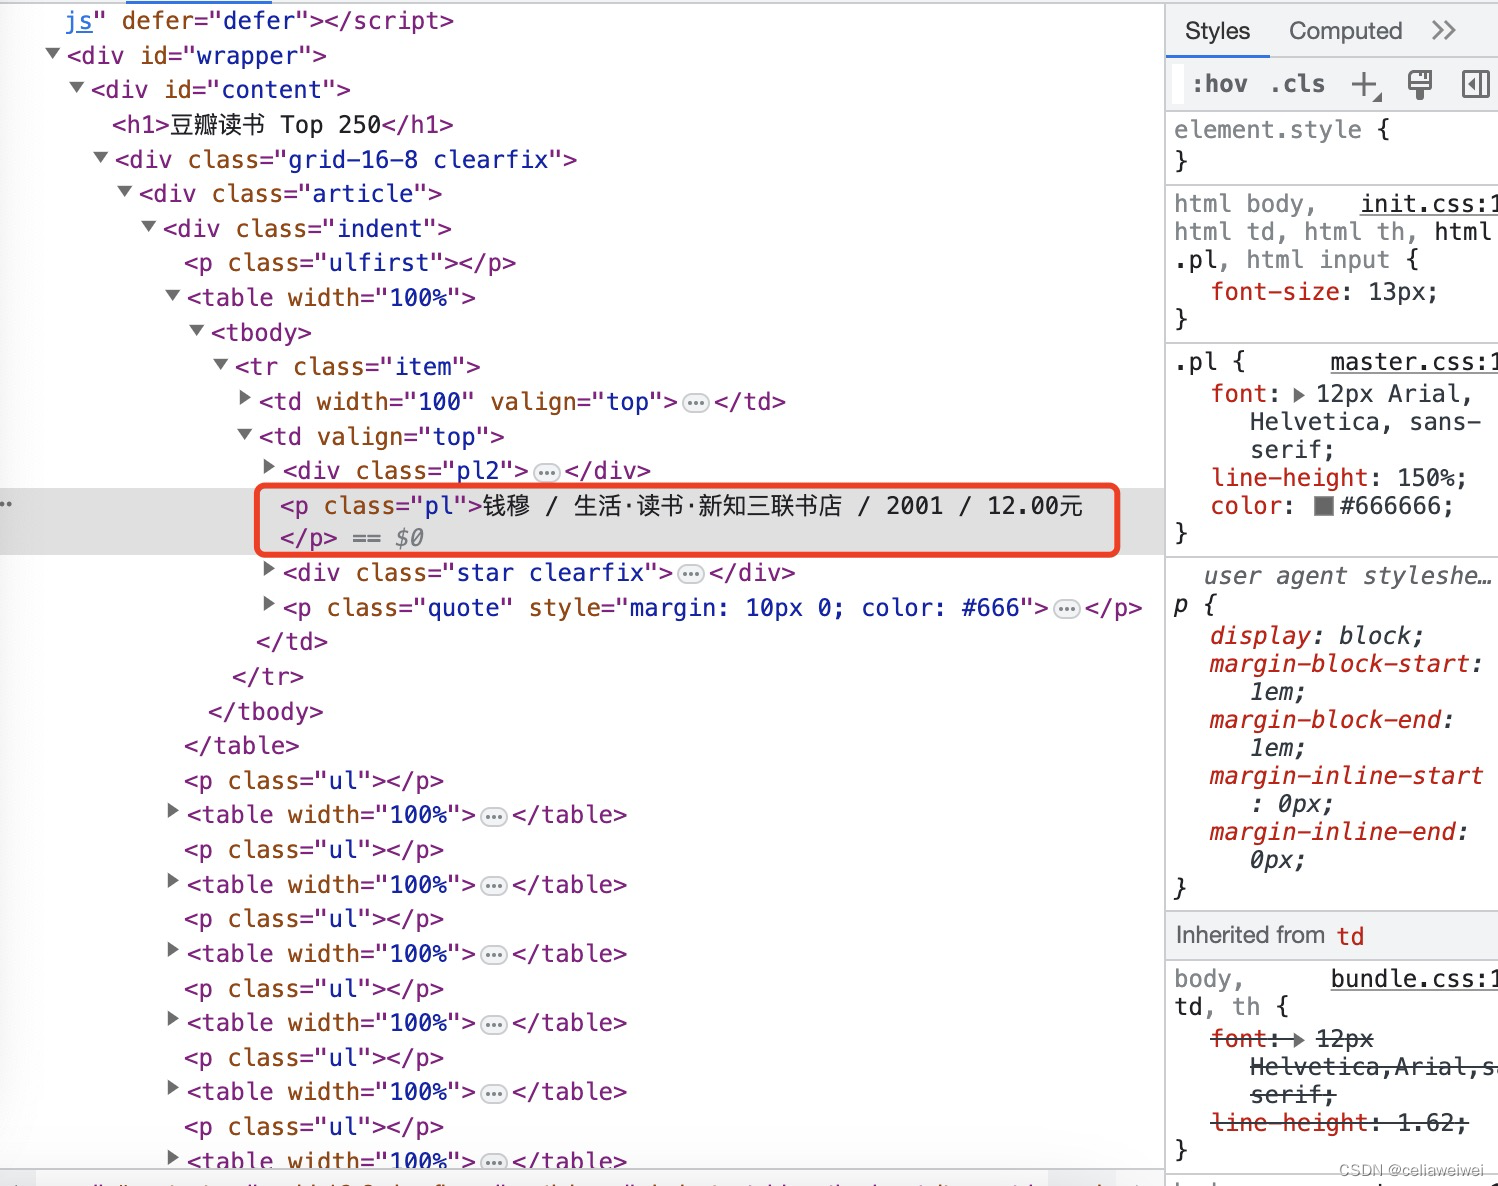
Task: Click the display: block declaration
Action: 1316,636
